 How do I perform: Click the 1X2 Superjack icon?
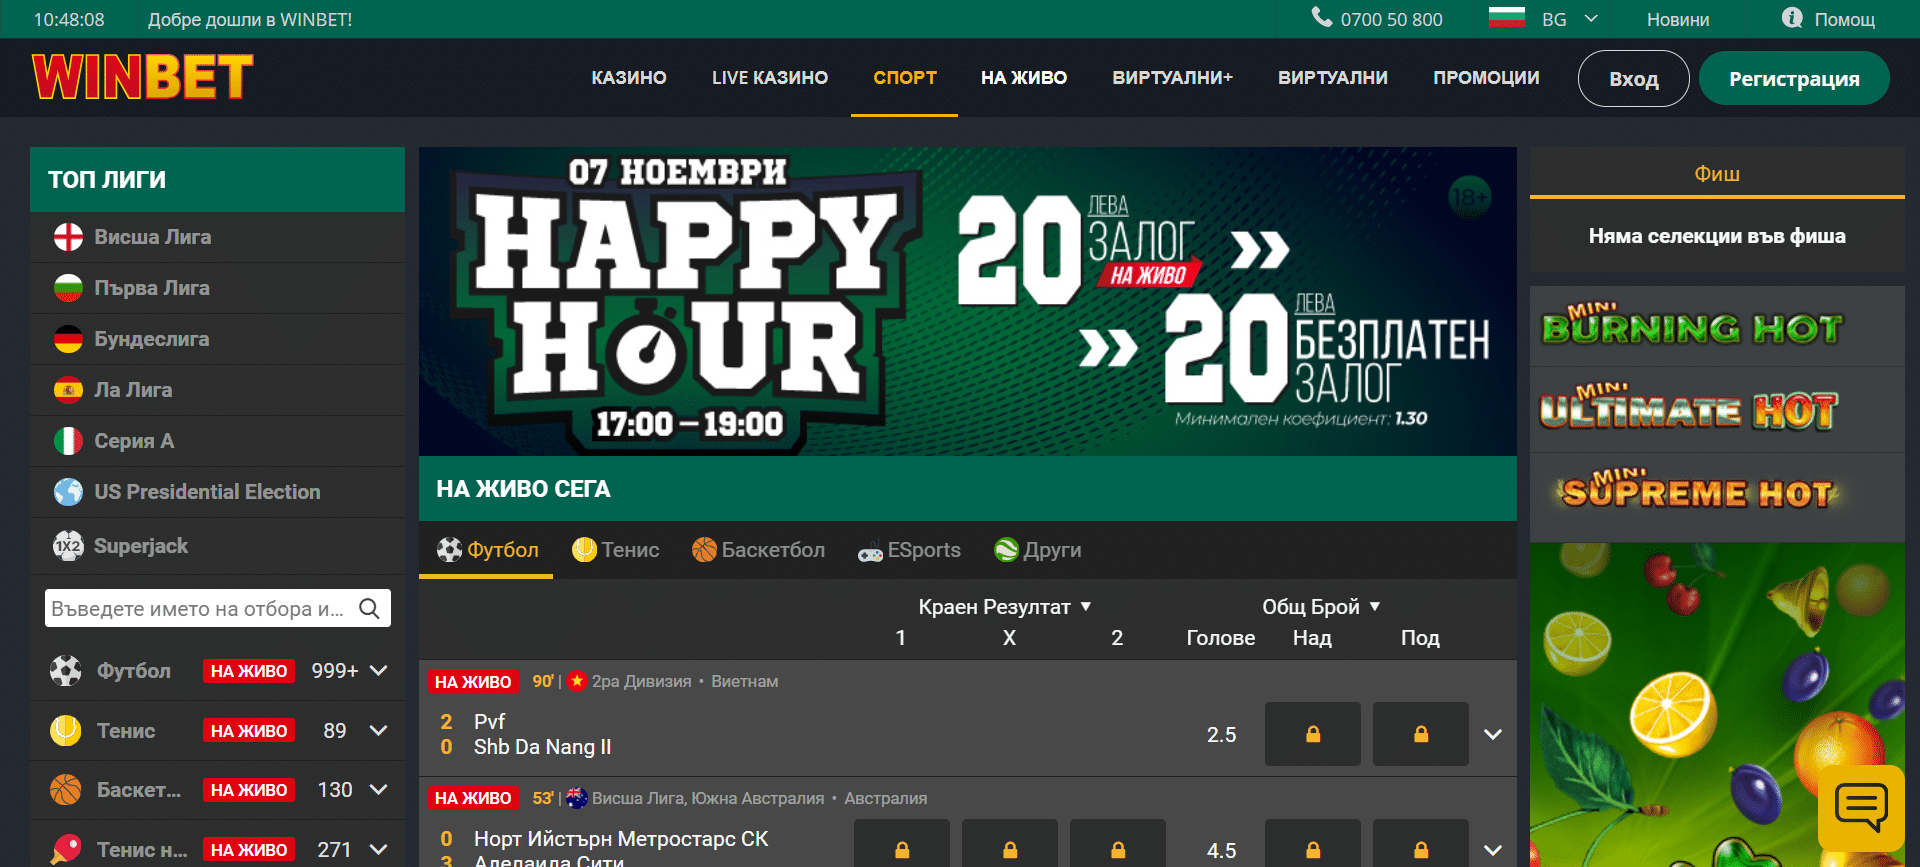pos(68,546)
